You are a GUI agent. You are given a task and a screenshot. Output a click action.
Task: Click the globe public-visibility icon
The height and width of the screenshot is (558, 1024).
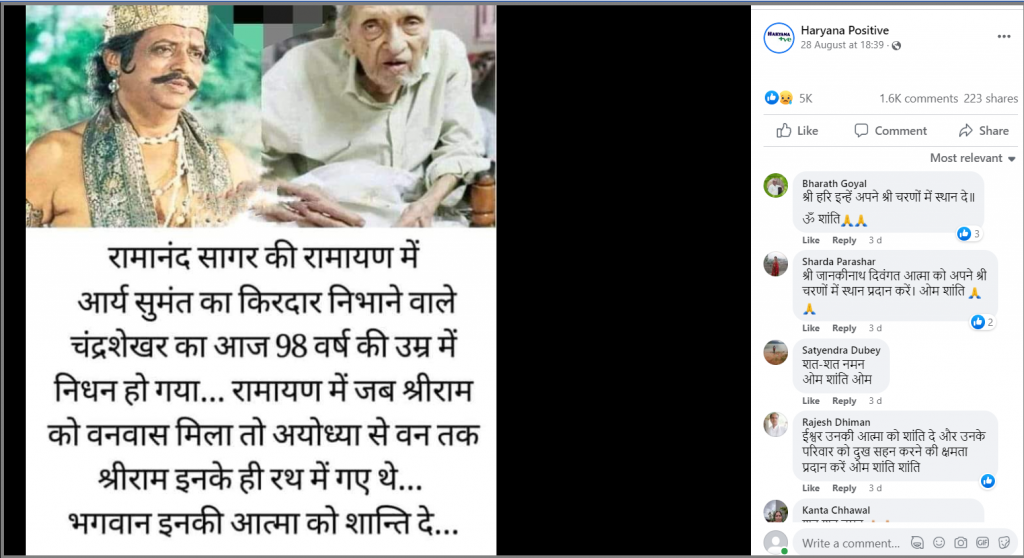point(896,46)
